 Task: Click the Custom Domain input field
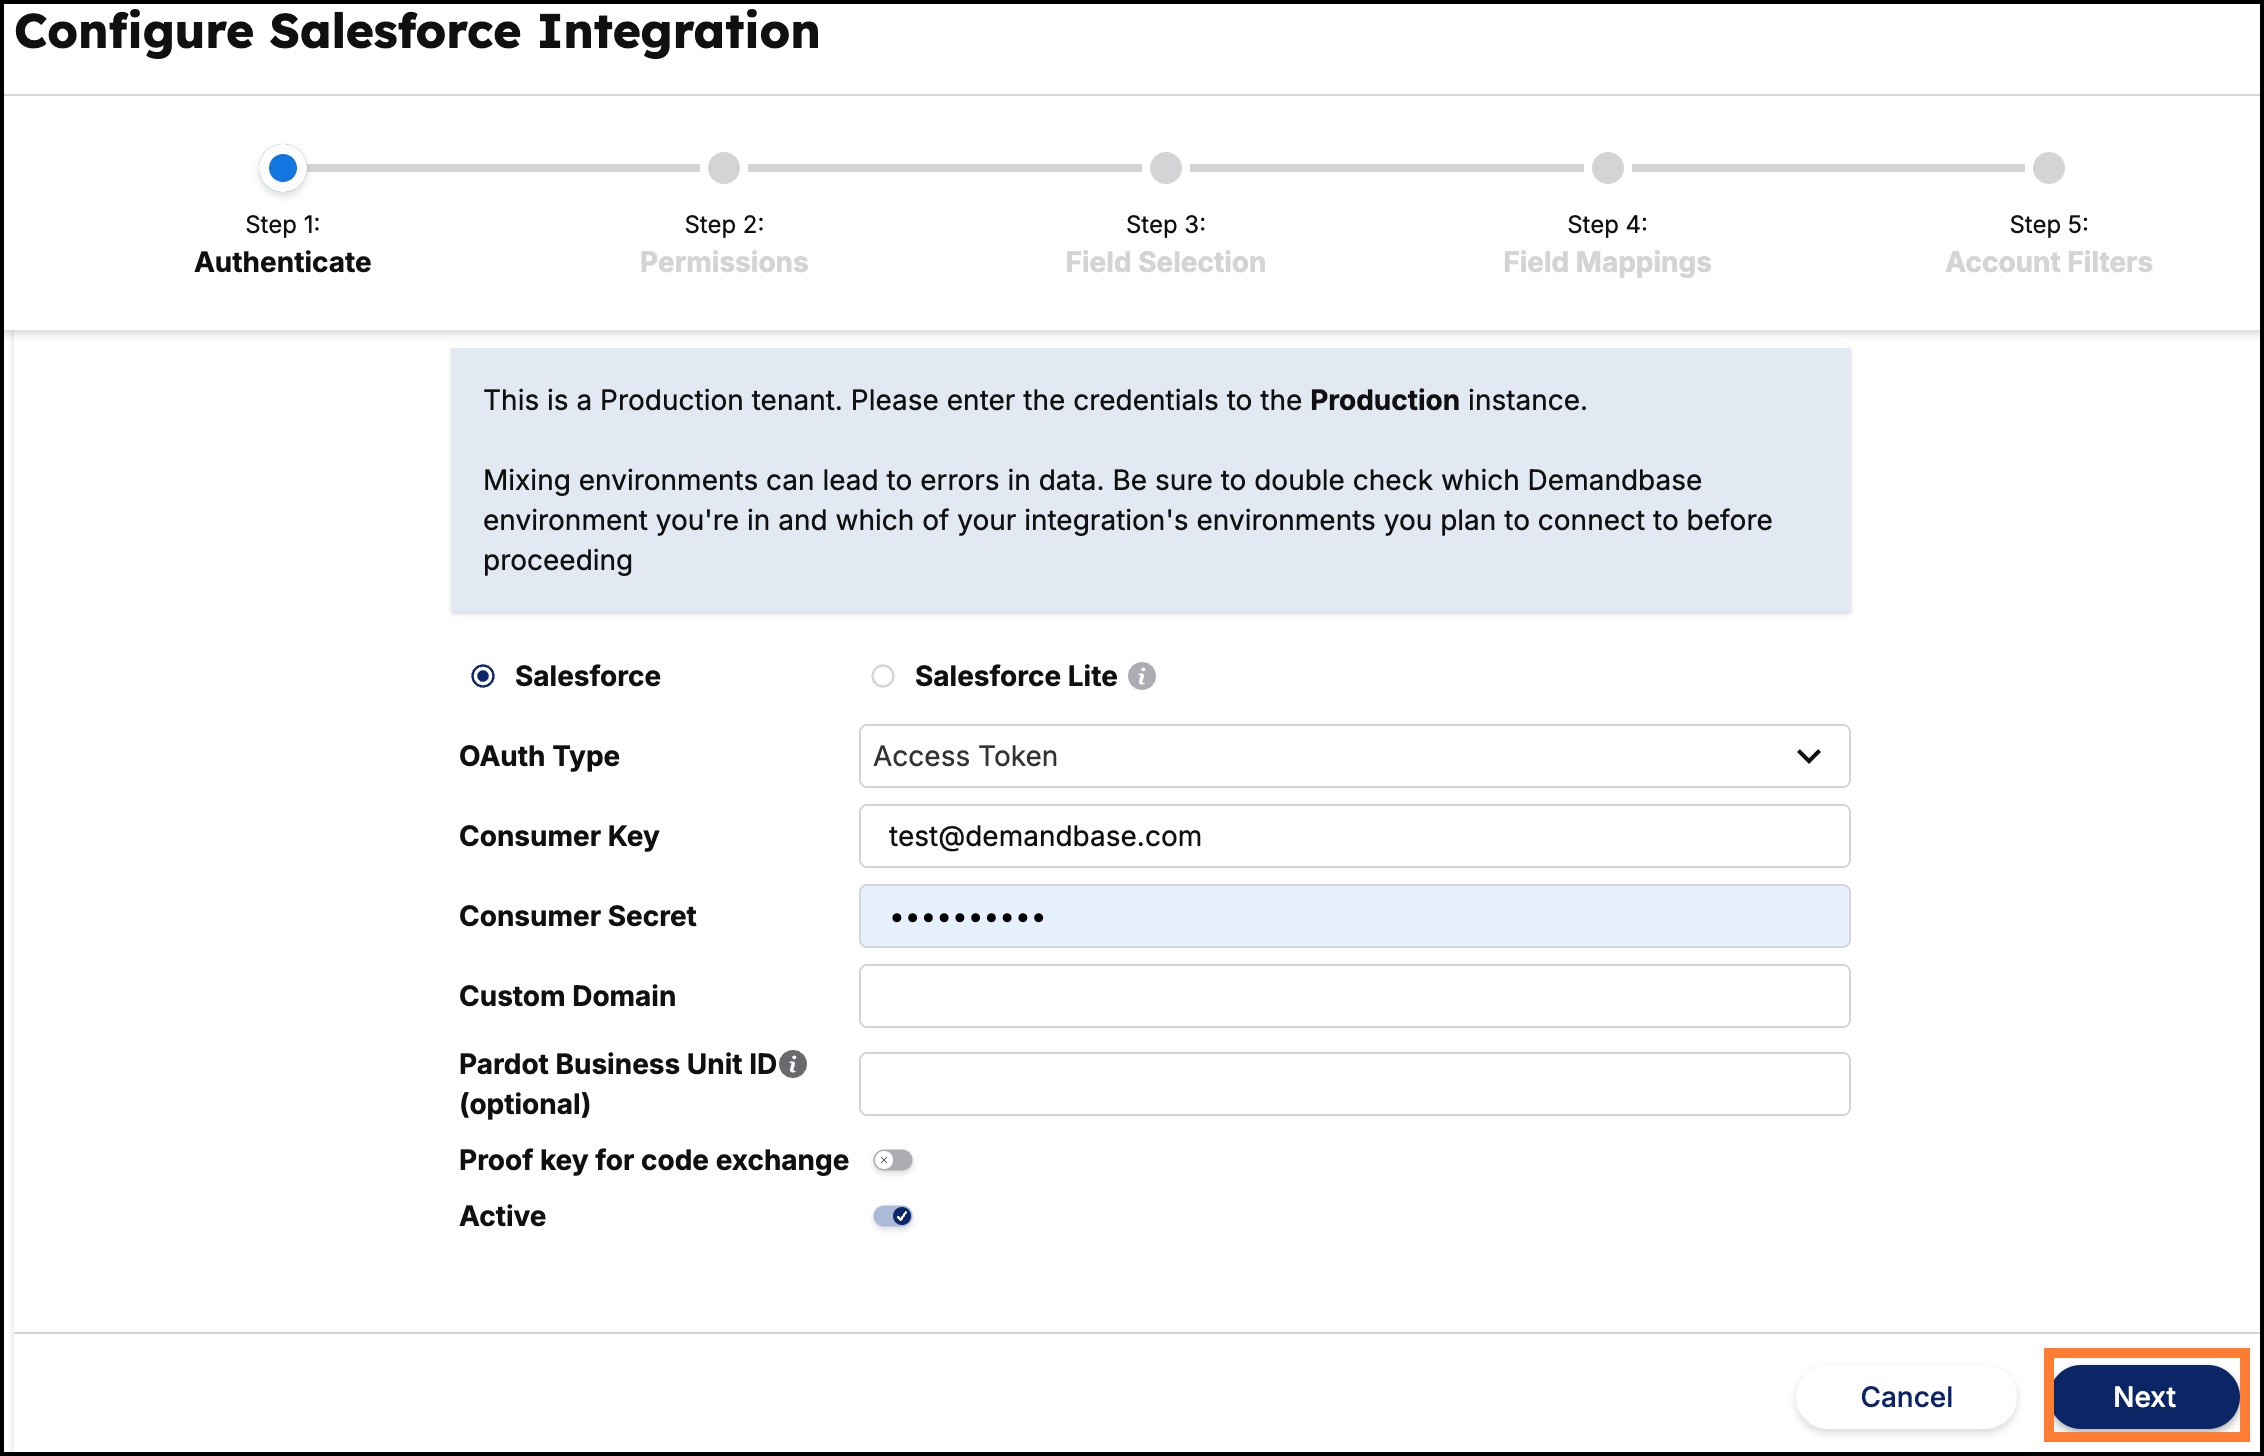1354,996
